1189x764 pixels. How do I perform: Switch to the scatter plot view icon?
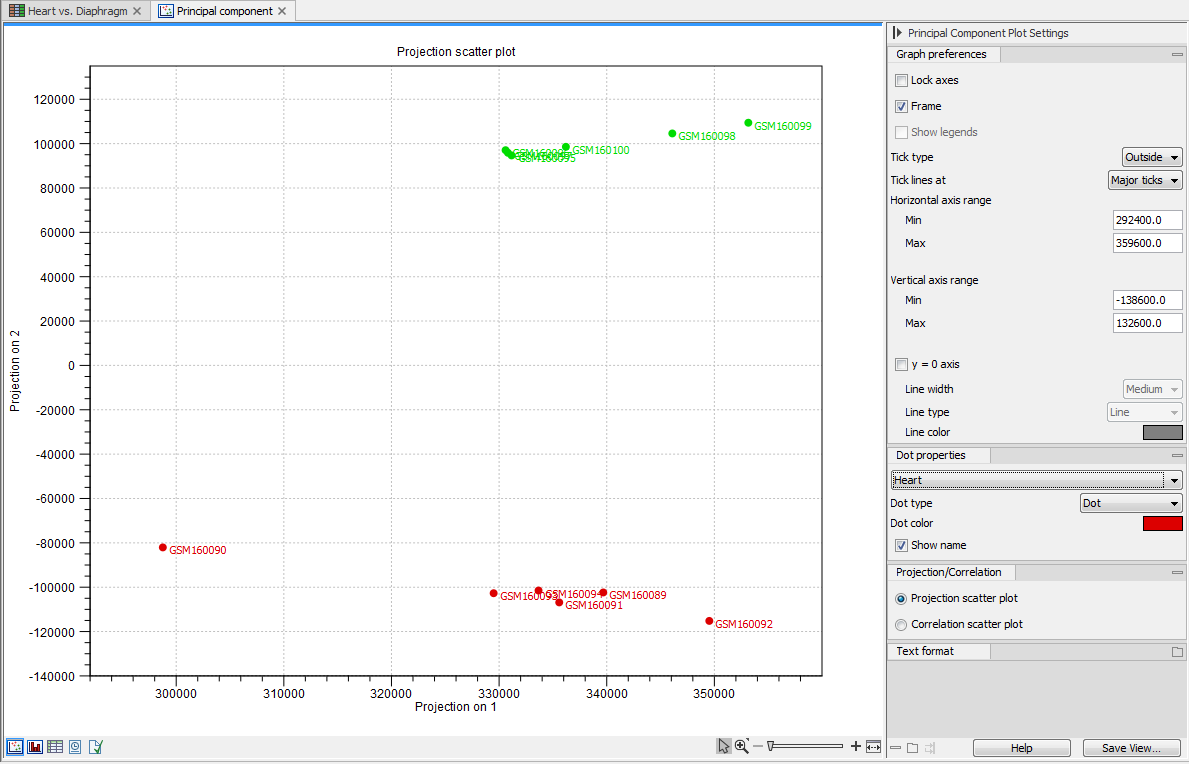[x=15, y=746]
